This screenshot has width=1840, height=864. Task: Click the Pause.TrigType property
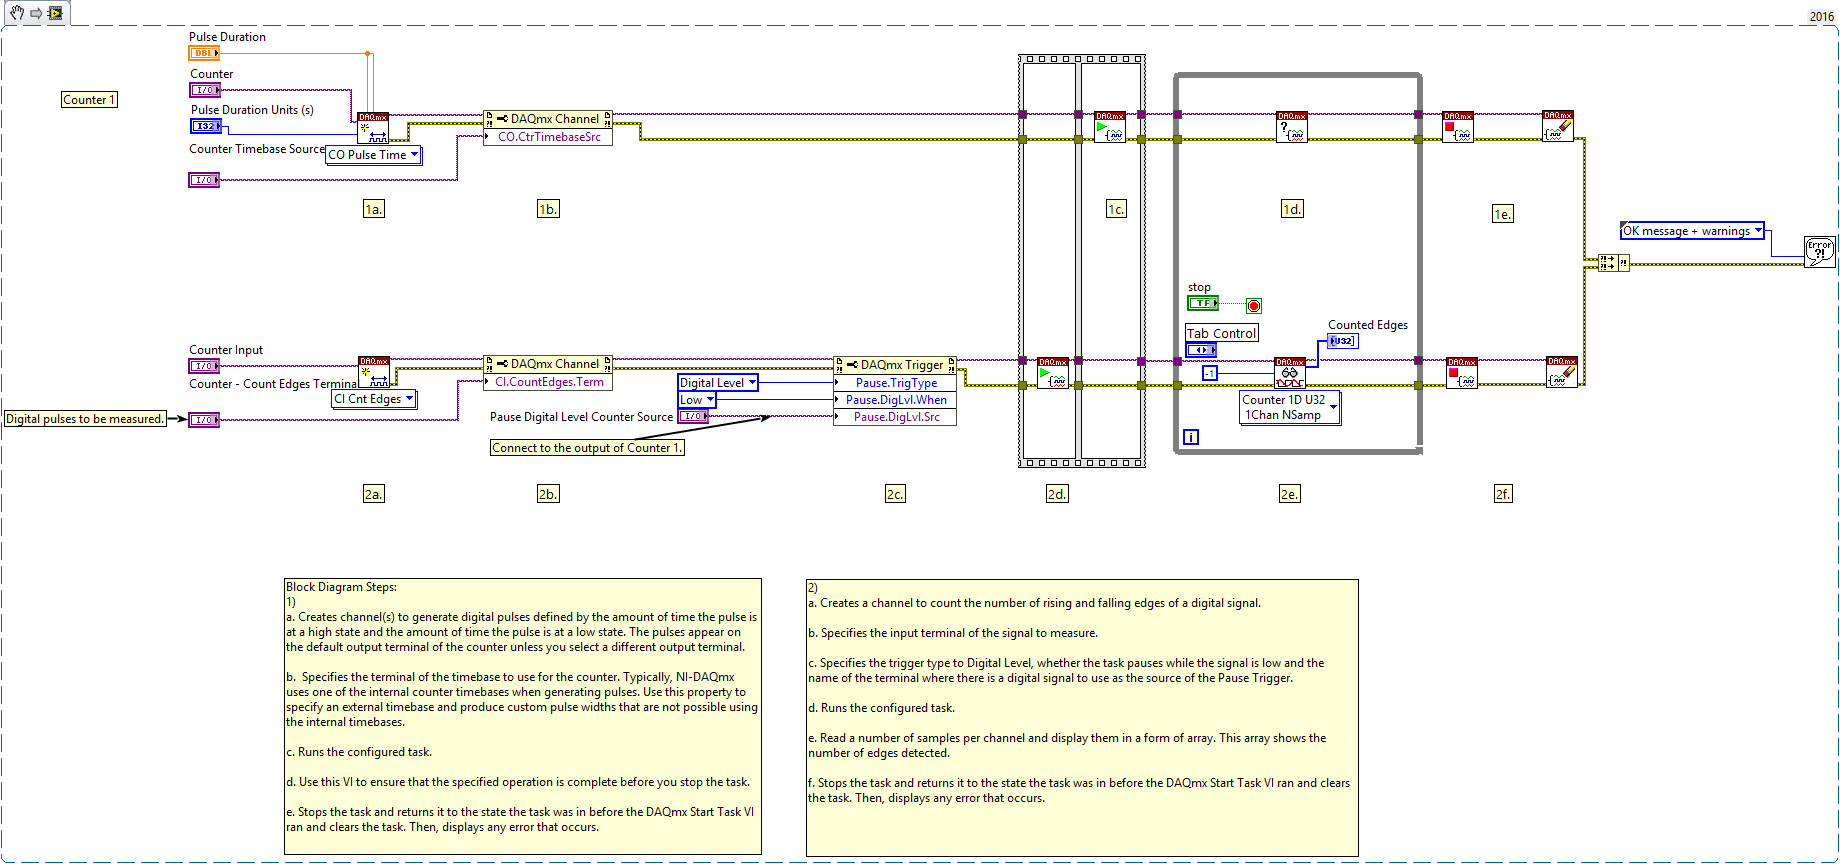[895, 383]
